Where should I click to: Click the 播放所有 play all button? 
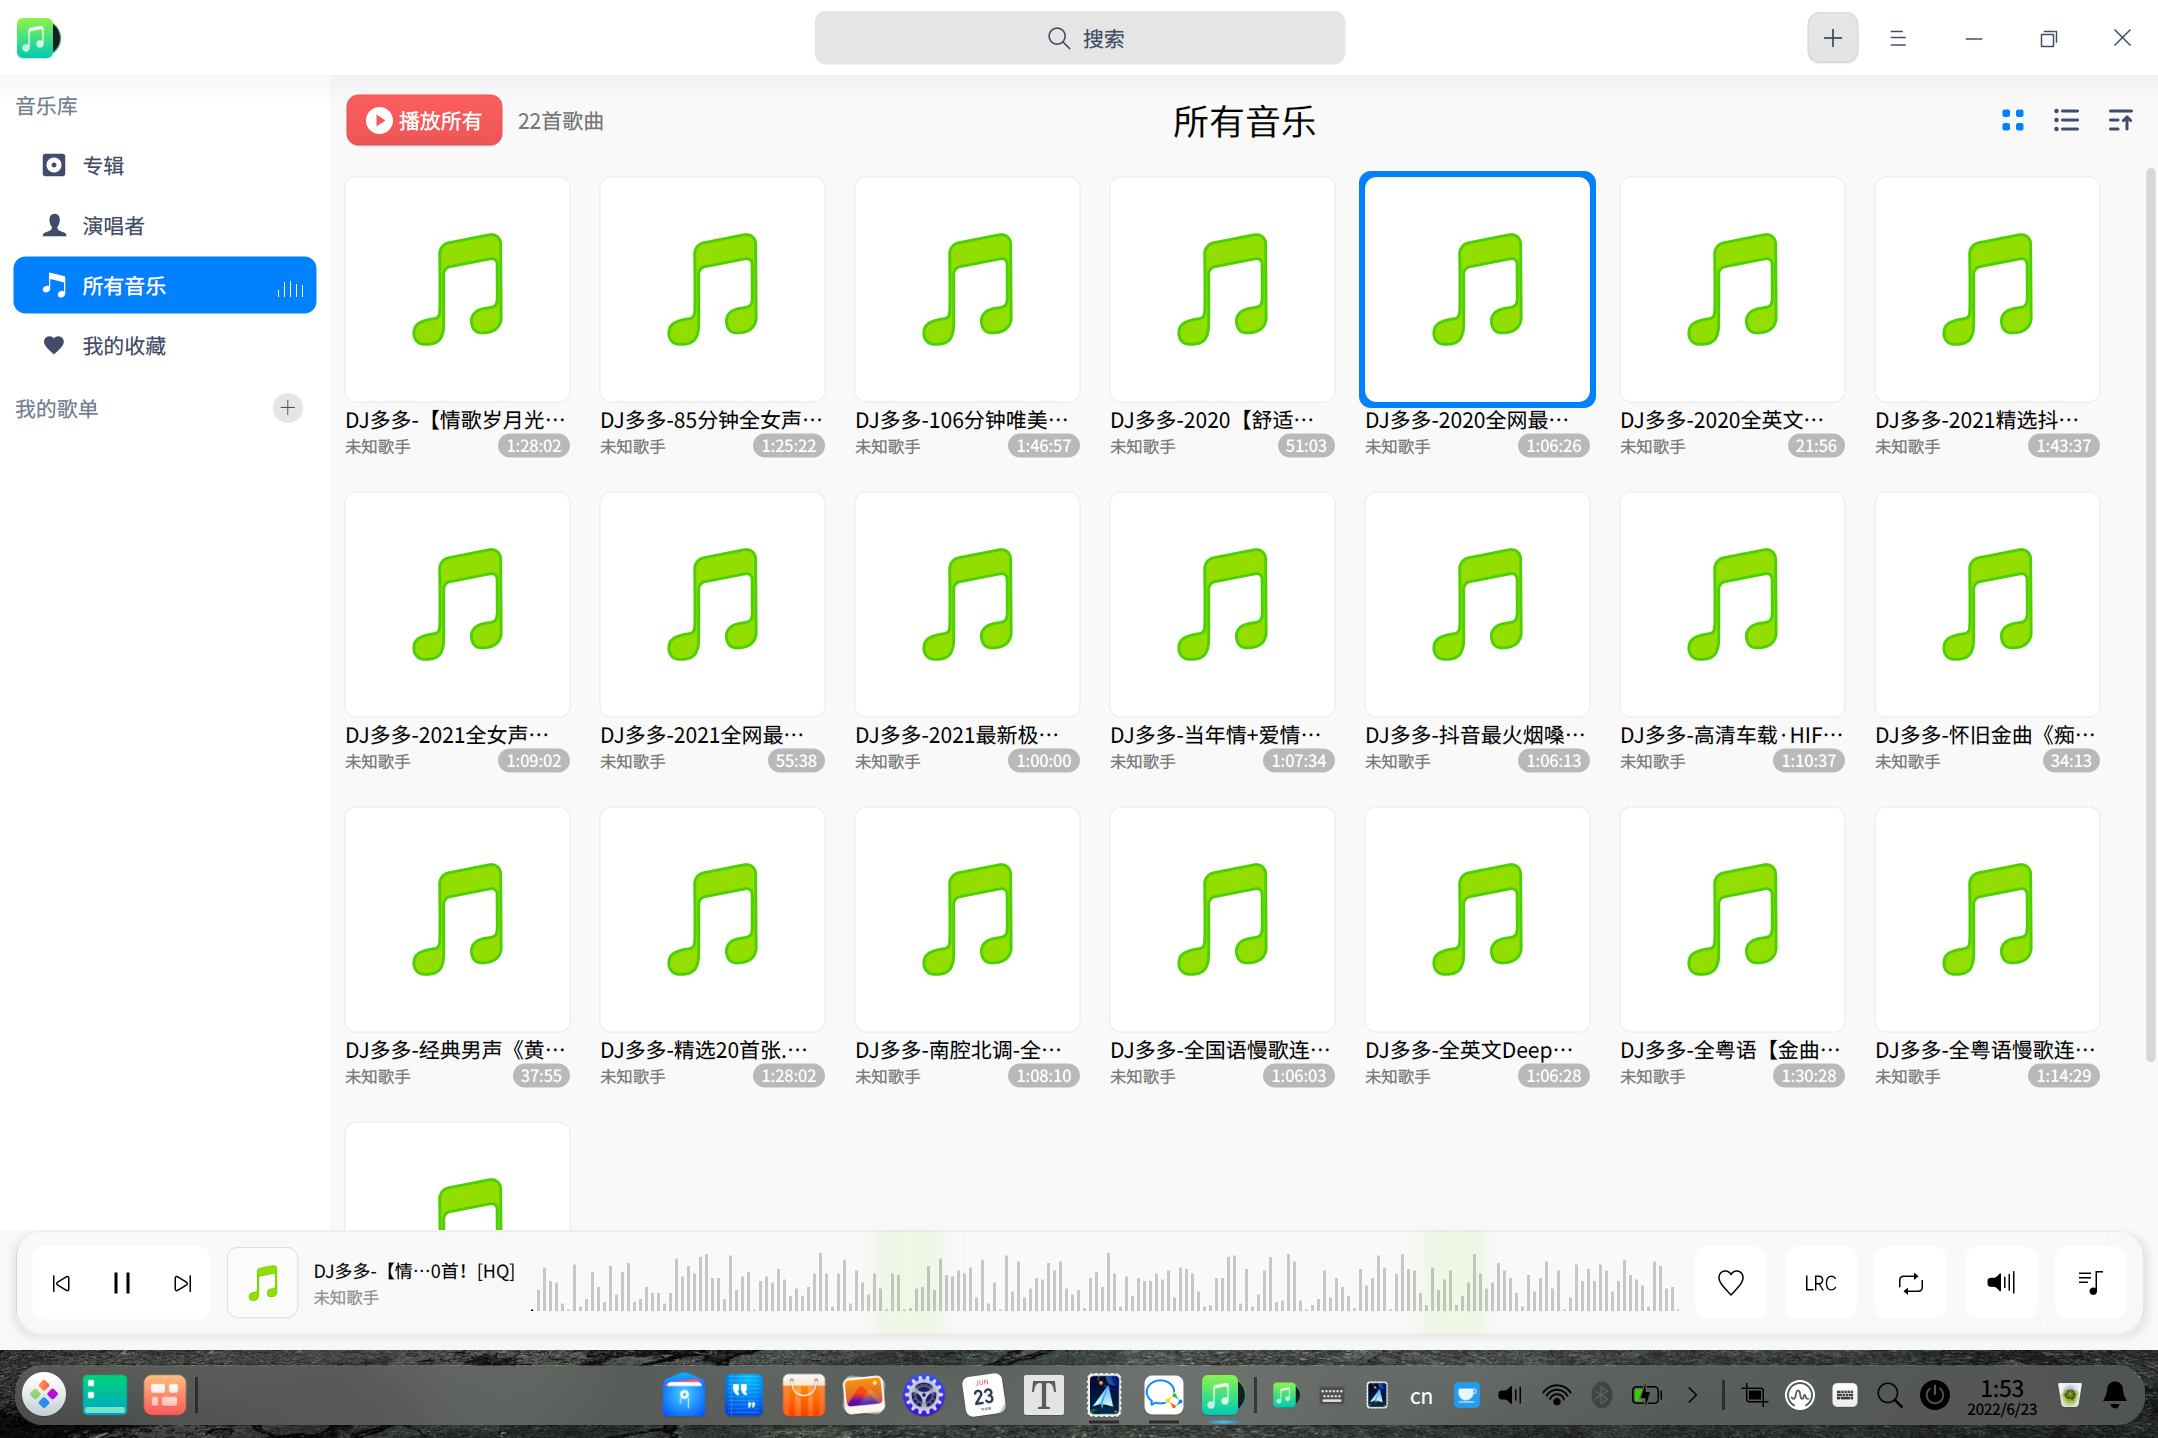424,121
